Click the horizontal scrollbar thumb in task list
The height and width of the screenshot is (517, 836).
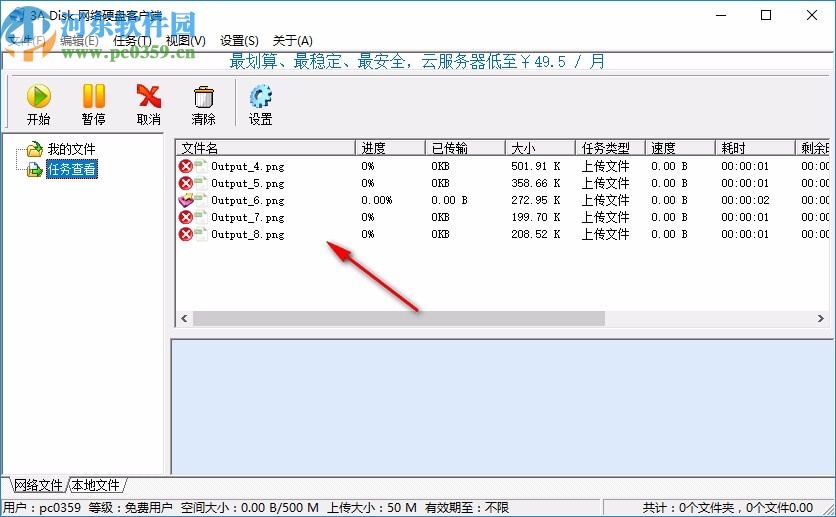[399, 318]
